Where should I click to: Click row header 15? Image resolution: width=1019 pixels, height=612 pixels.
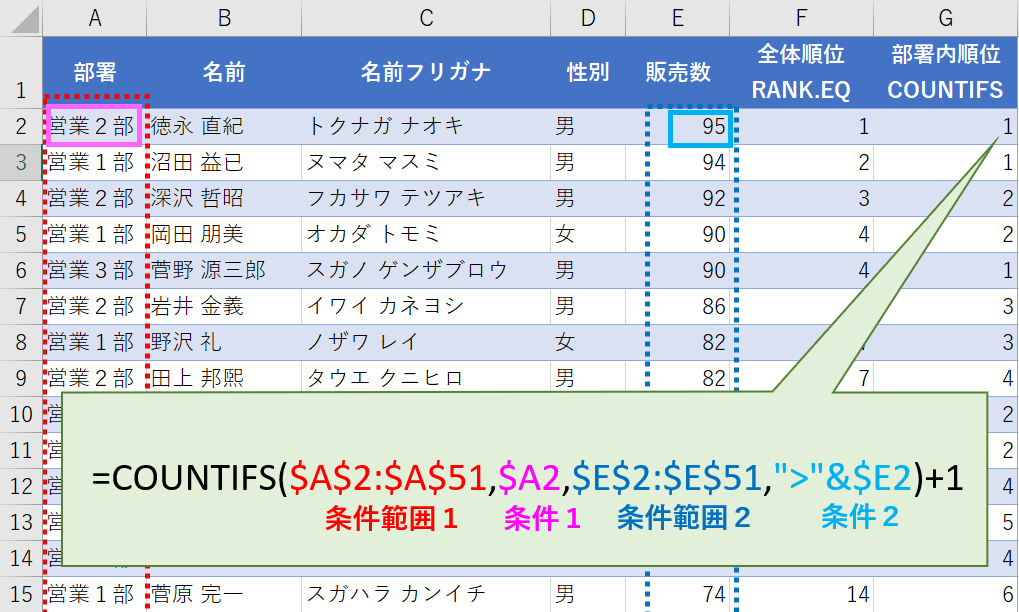[19, 591]
